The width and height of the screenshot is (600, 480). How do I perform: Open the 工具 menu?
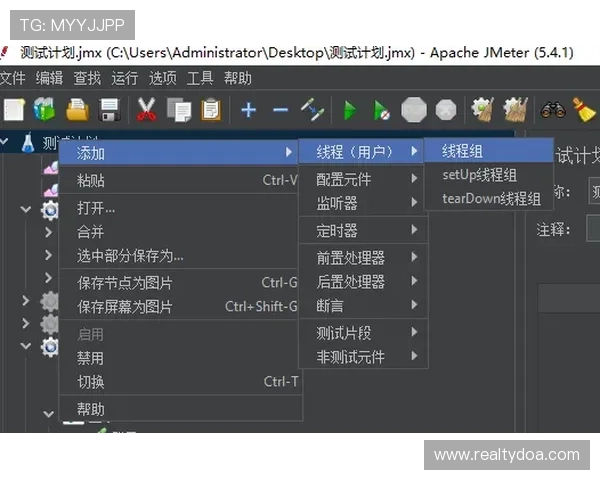point(200,78)
